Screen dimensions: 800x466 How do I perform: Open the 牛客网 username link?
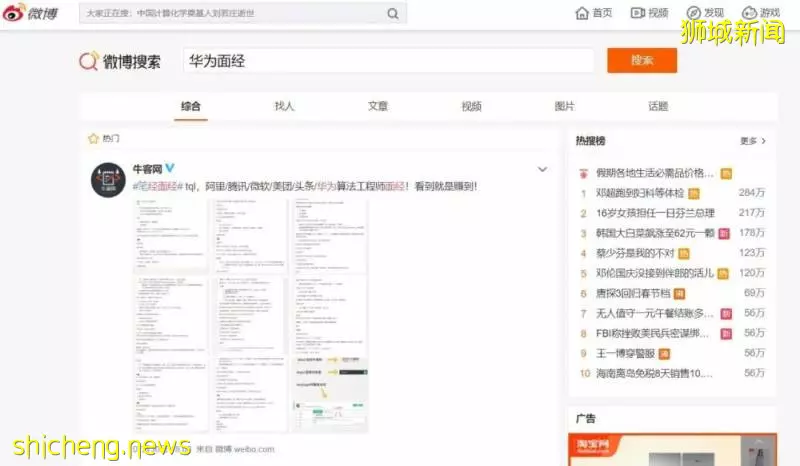point(147,168)
